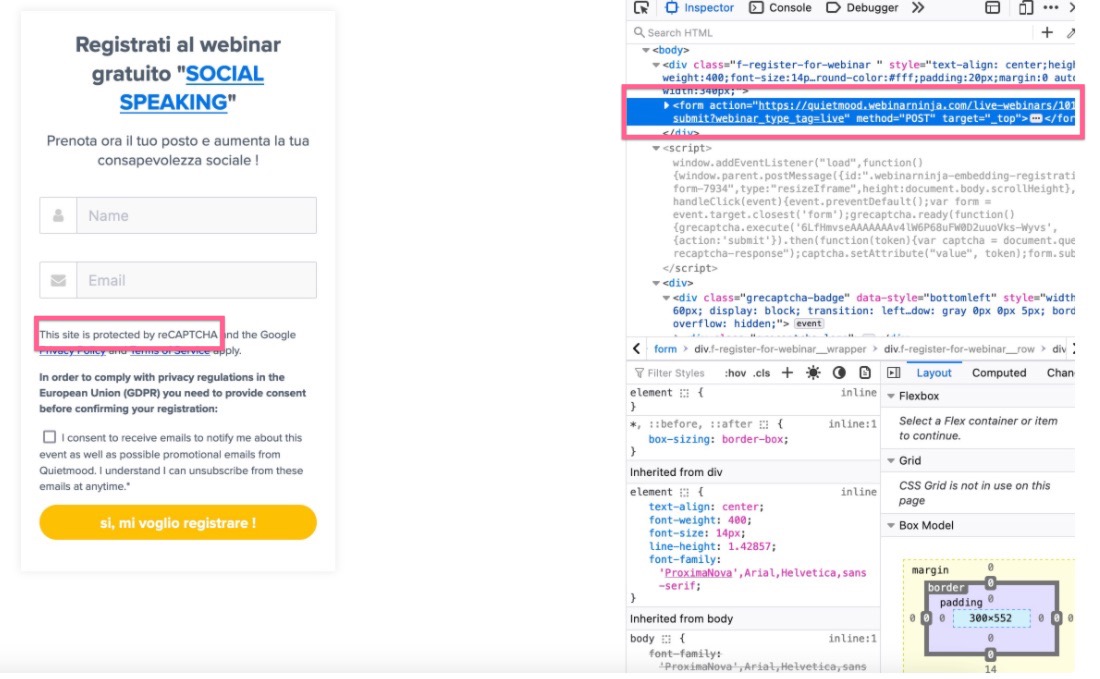Select div.f-register-for-webinar__wrapper breadcrumb
Image resolution: width=1100 pixels, height=679 pixels.
(780, 349)
